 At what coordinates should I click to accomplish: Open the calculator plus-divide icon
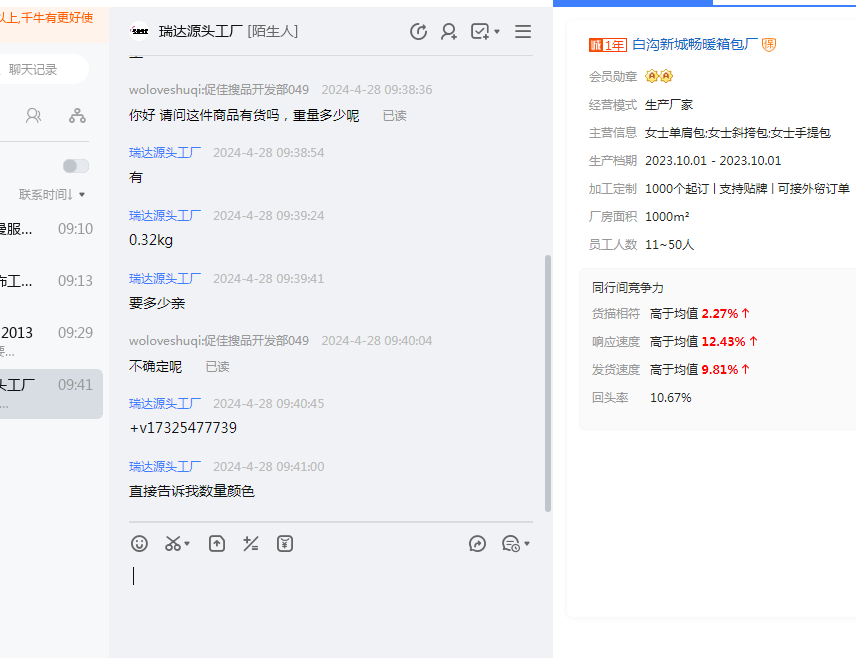251,544
